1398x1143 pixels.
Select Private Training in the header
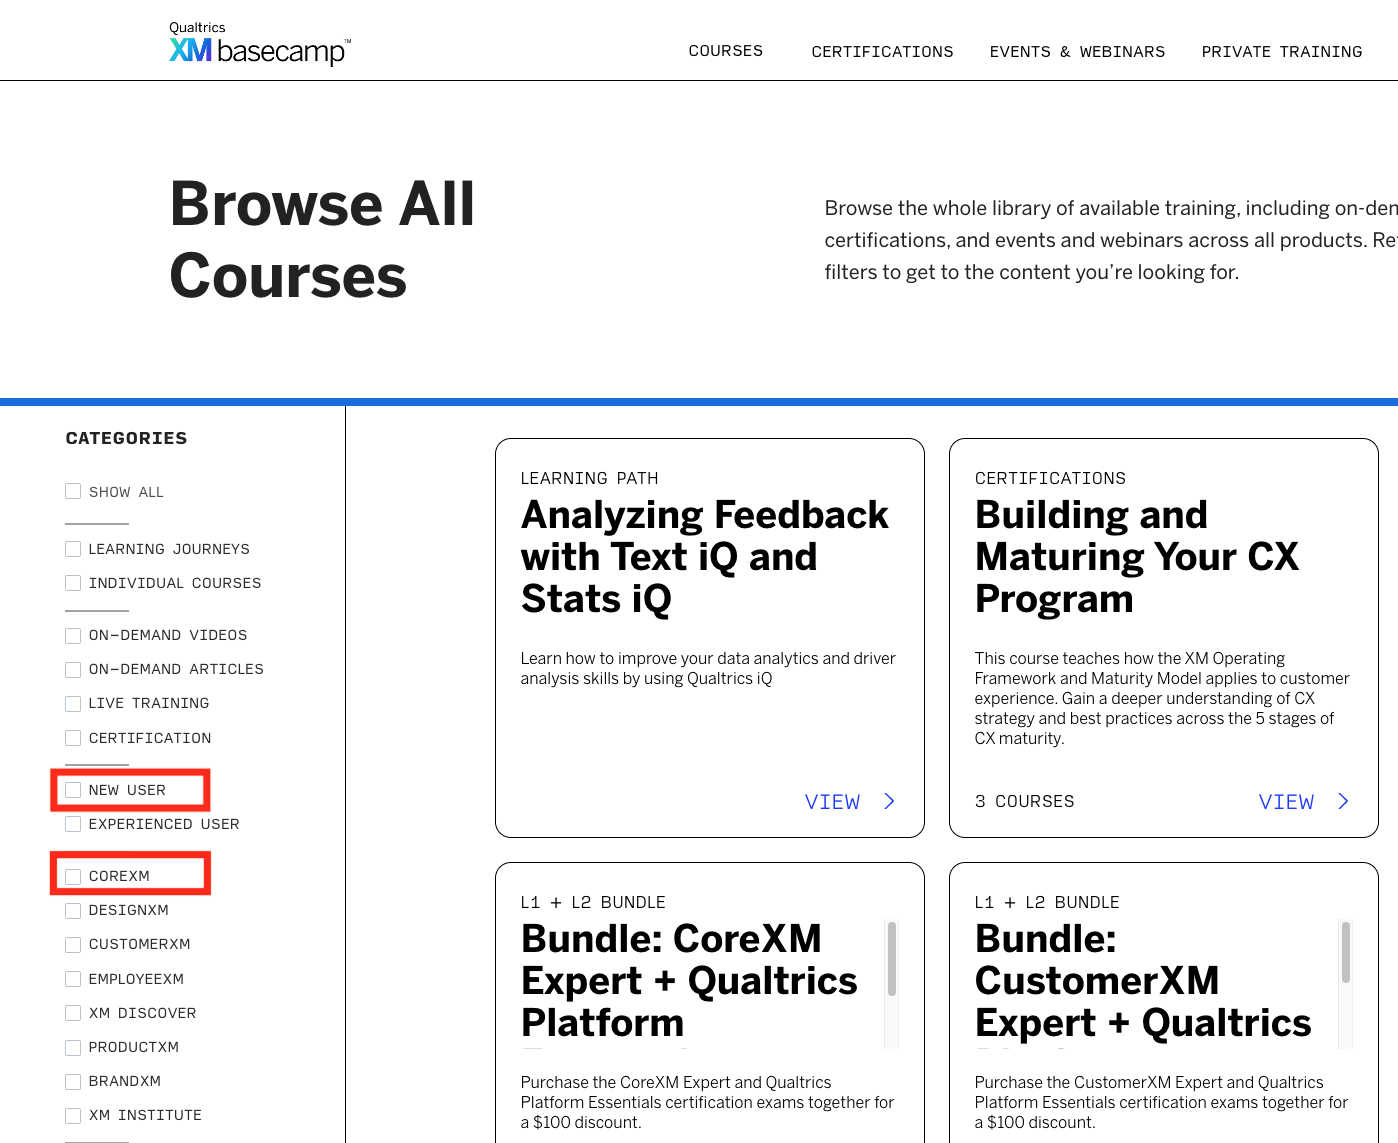tap(1281, 52)
